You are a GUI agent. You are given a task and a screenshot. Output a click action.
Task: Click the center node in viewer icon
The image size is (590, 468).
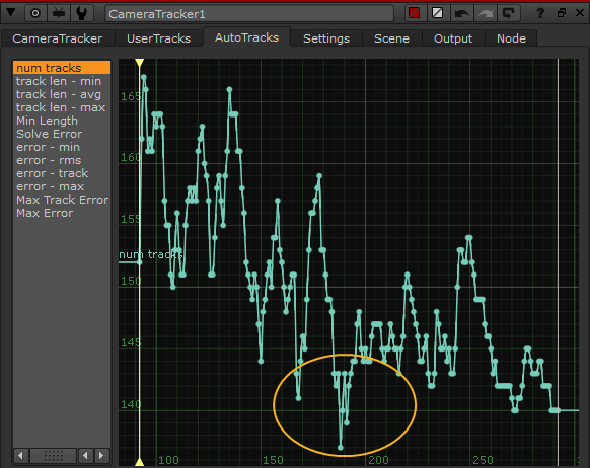tap(35, 14)
